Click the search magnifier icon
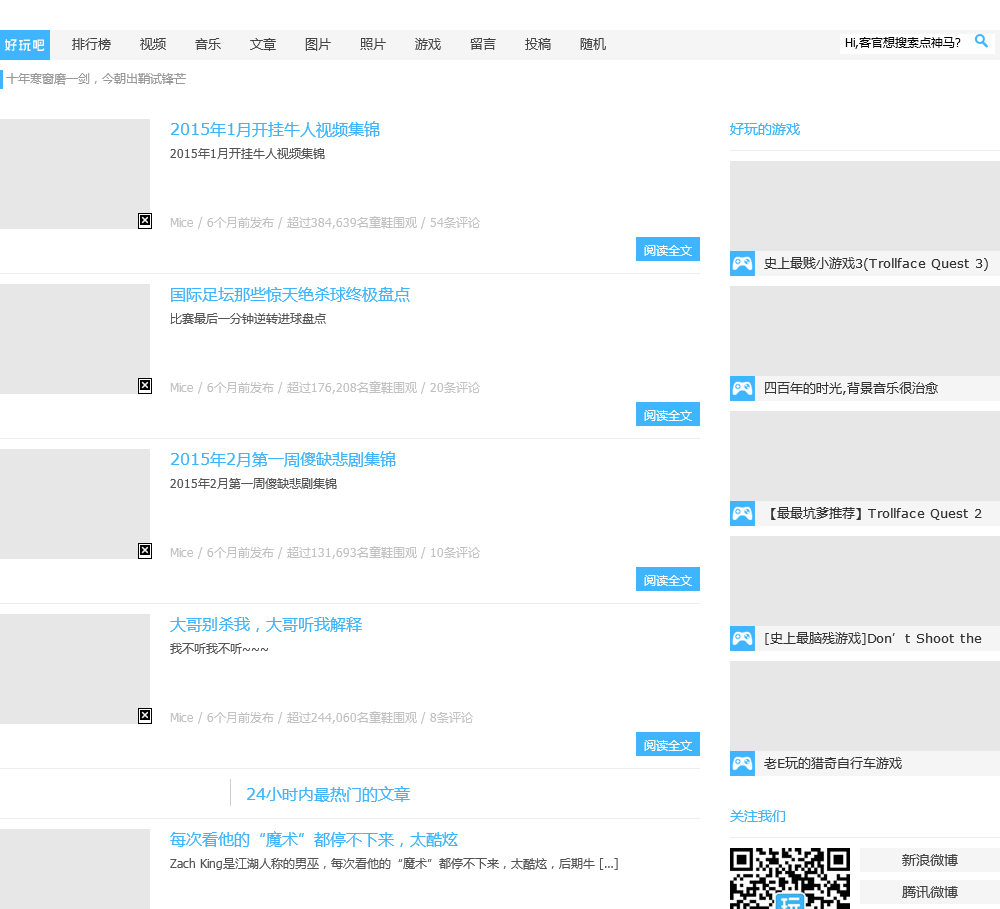 [981, 41]
